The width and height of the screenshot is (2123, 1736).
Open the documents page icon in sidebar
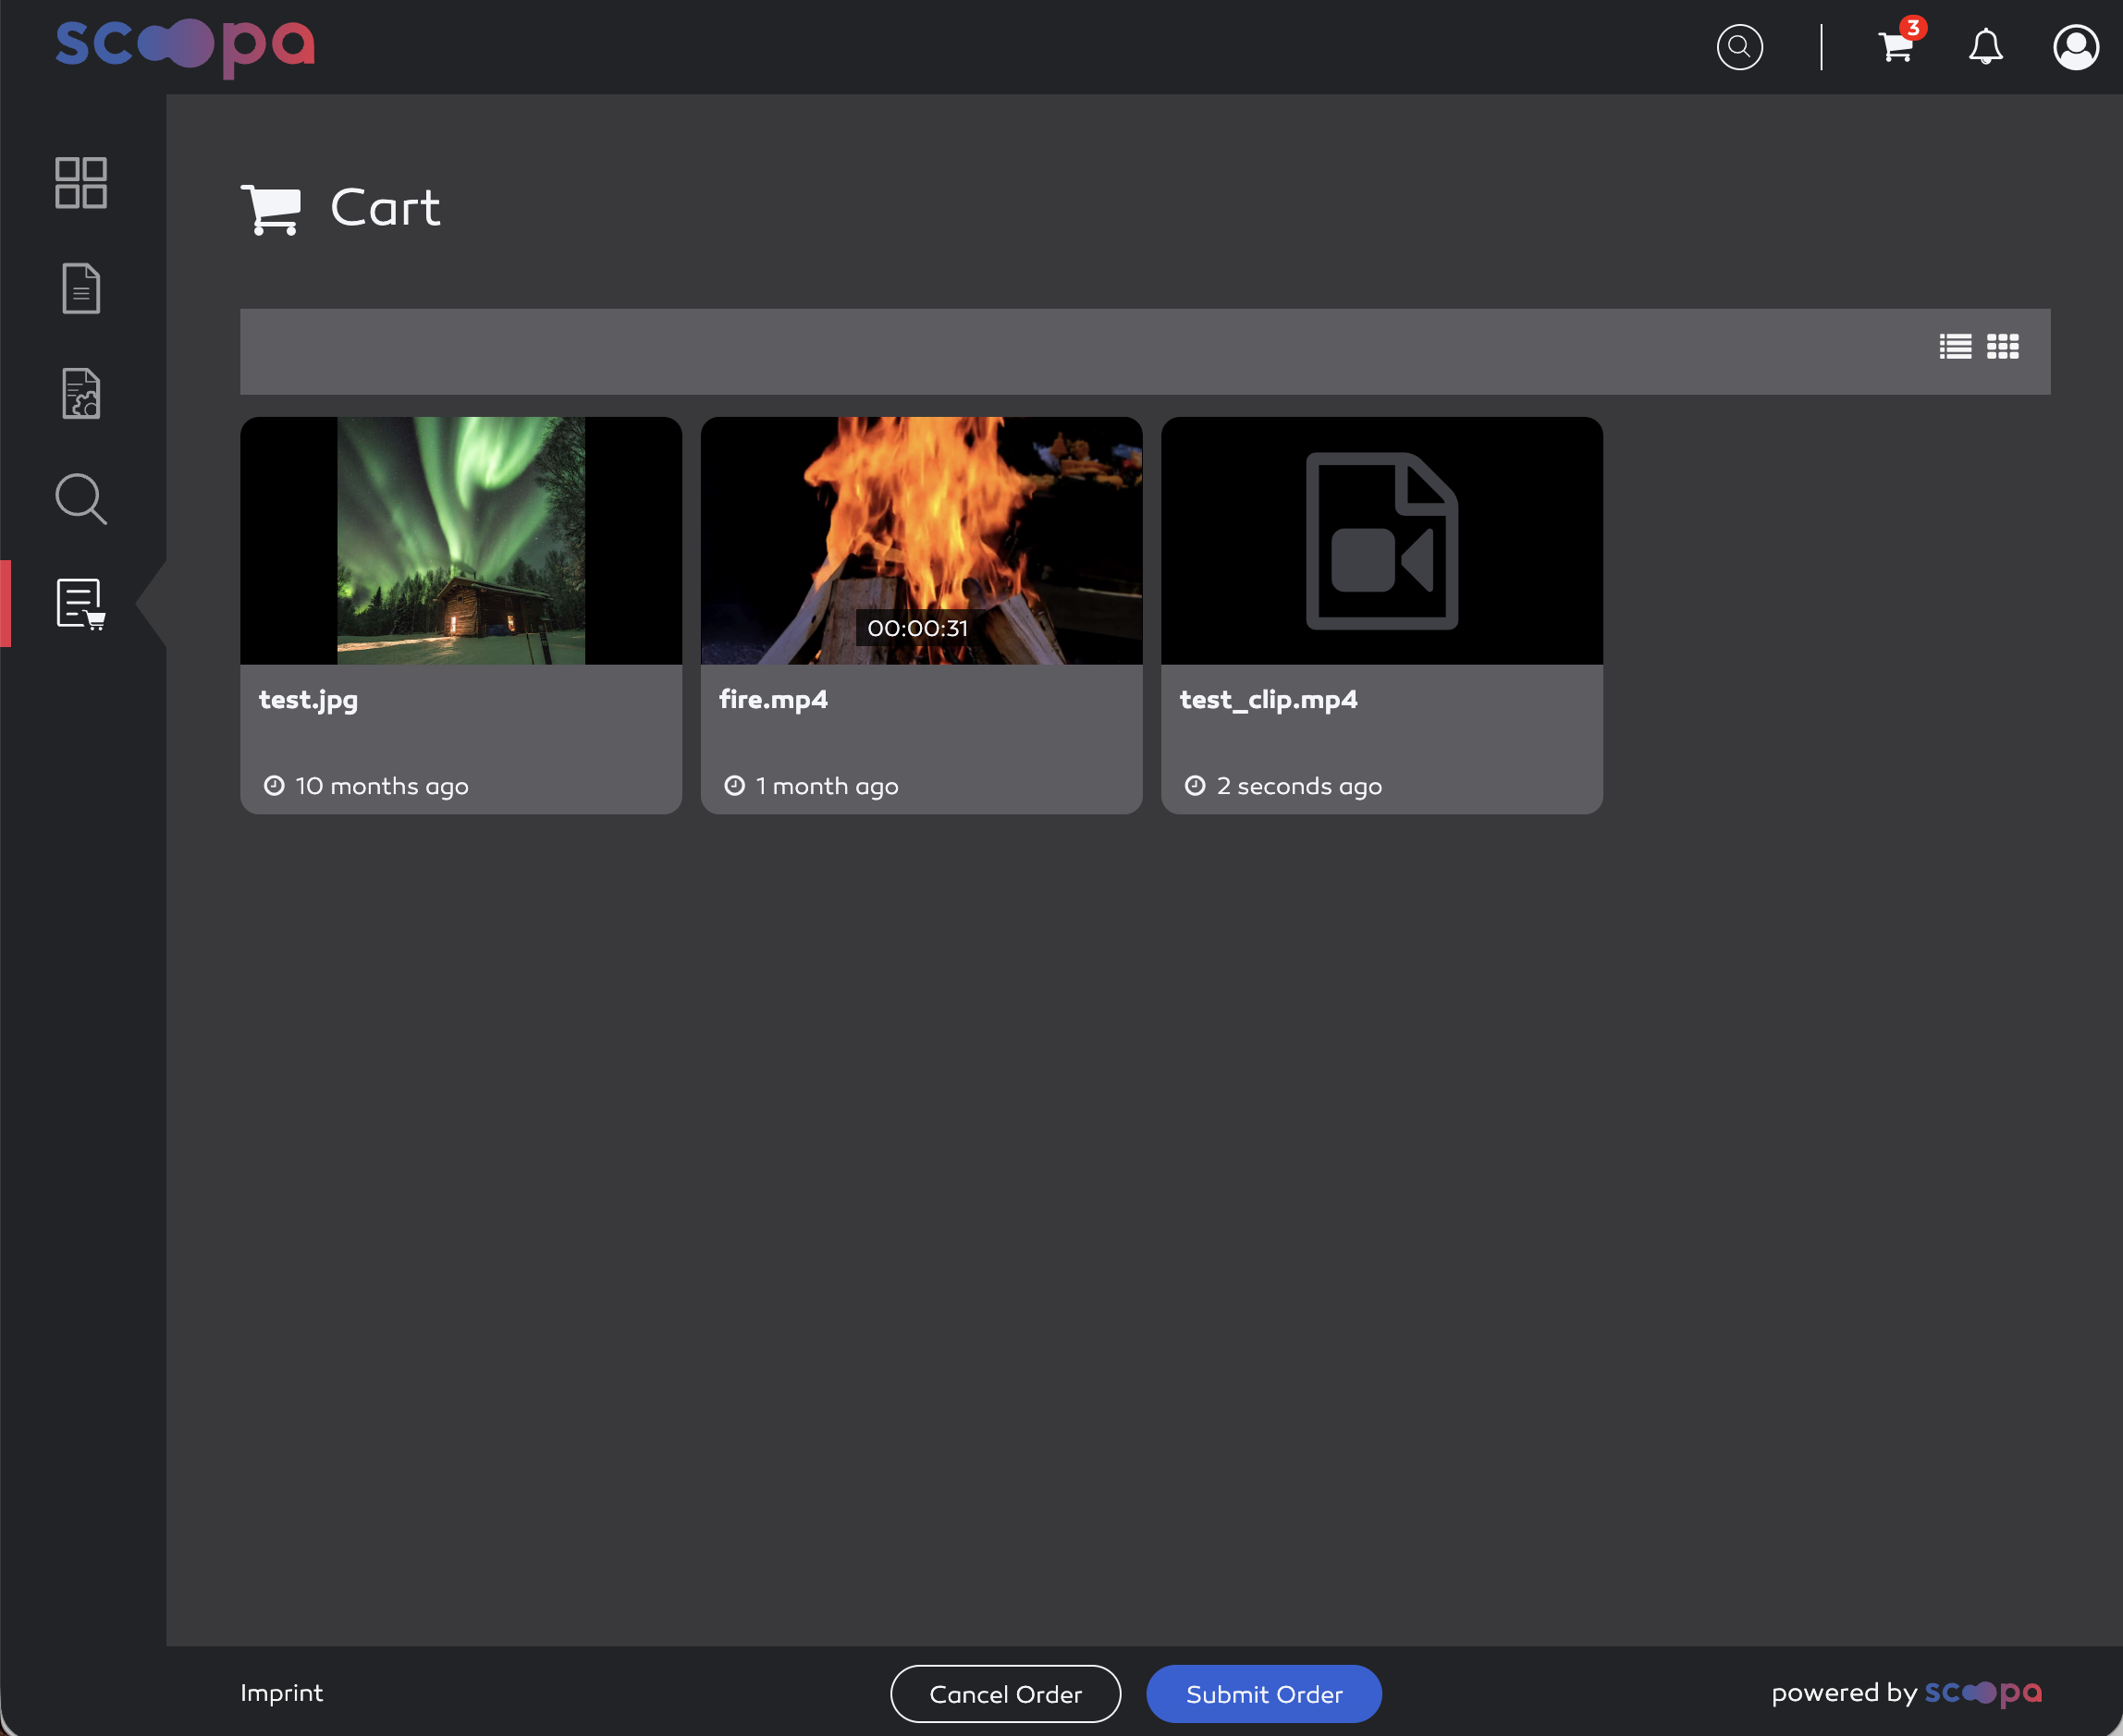(81, 288)
